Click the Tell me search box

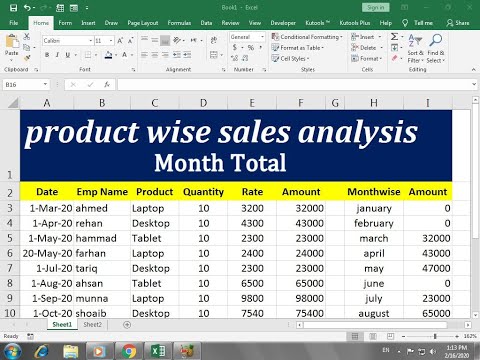pyautogui.click(x=418, y=23)
